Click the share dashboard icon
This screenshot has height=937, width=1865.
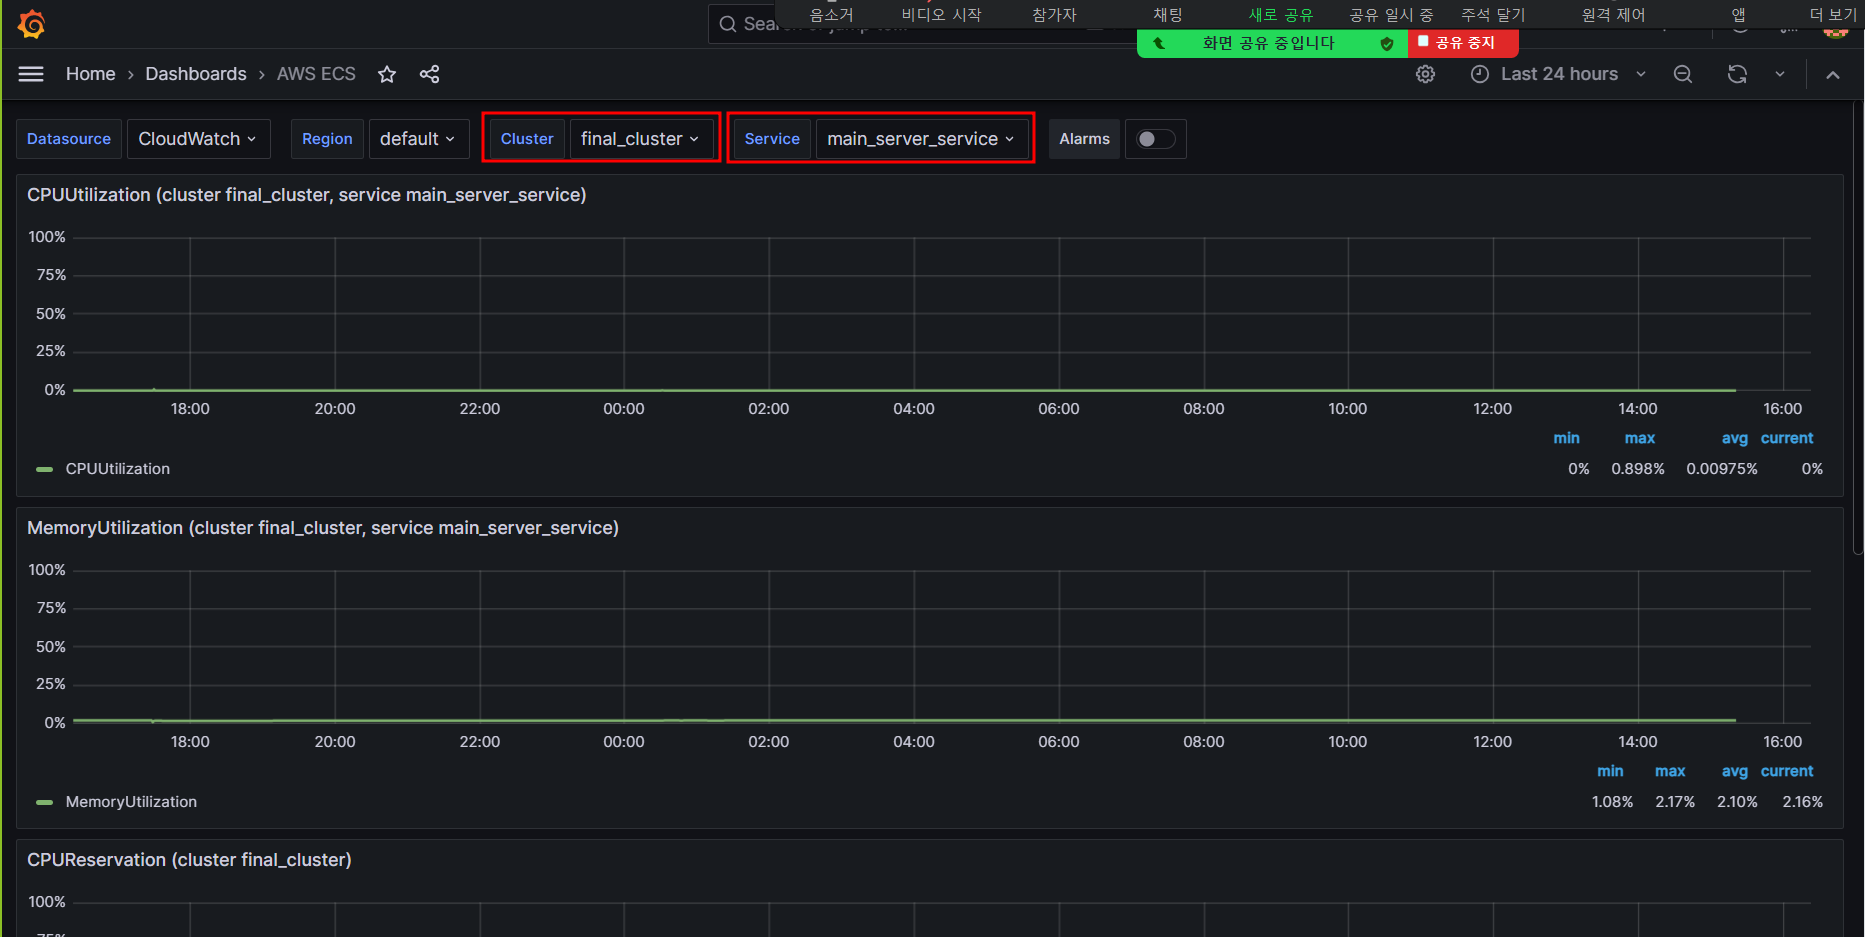tap(429, 74)
